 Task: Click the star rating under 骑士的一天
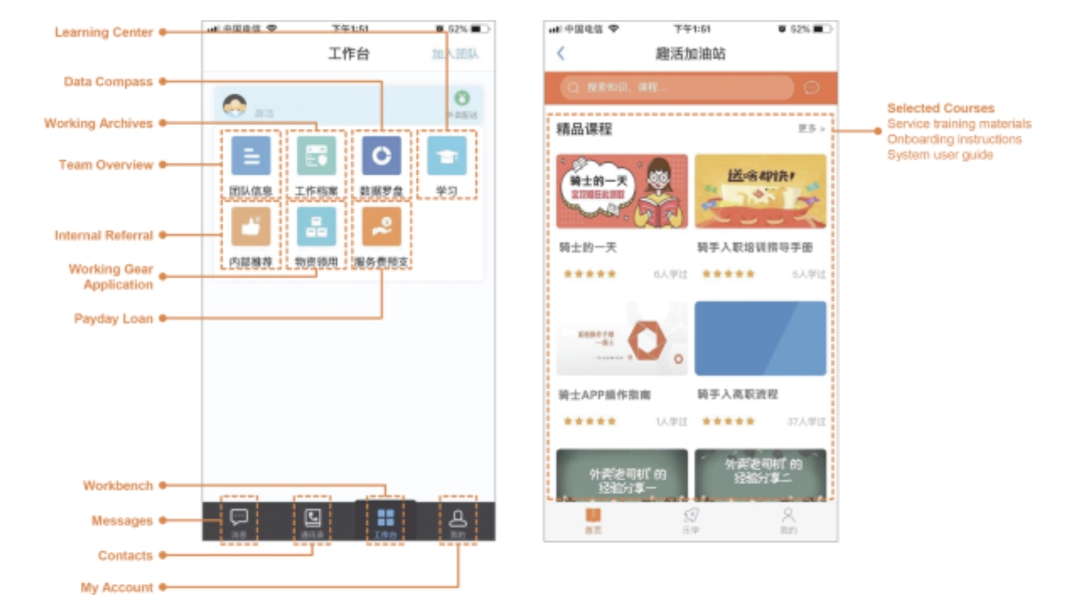590,274
